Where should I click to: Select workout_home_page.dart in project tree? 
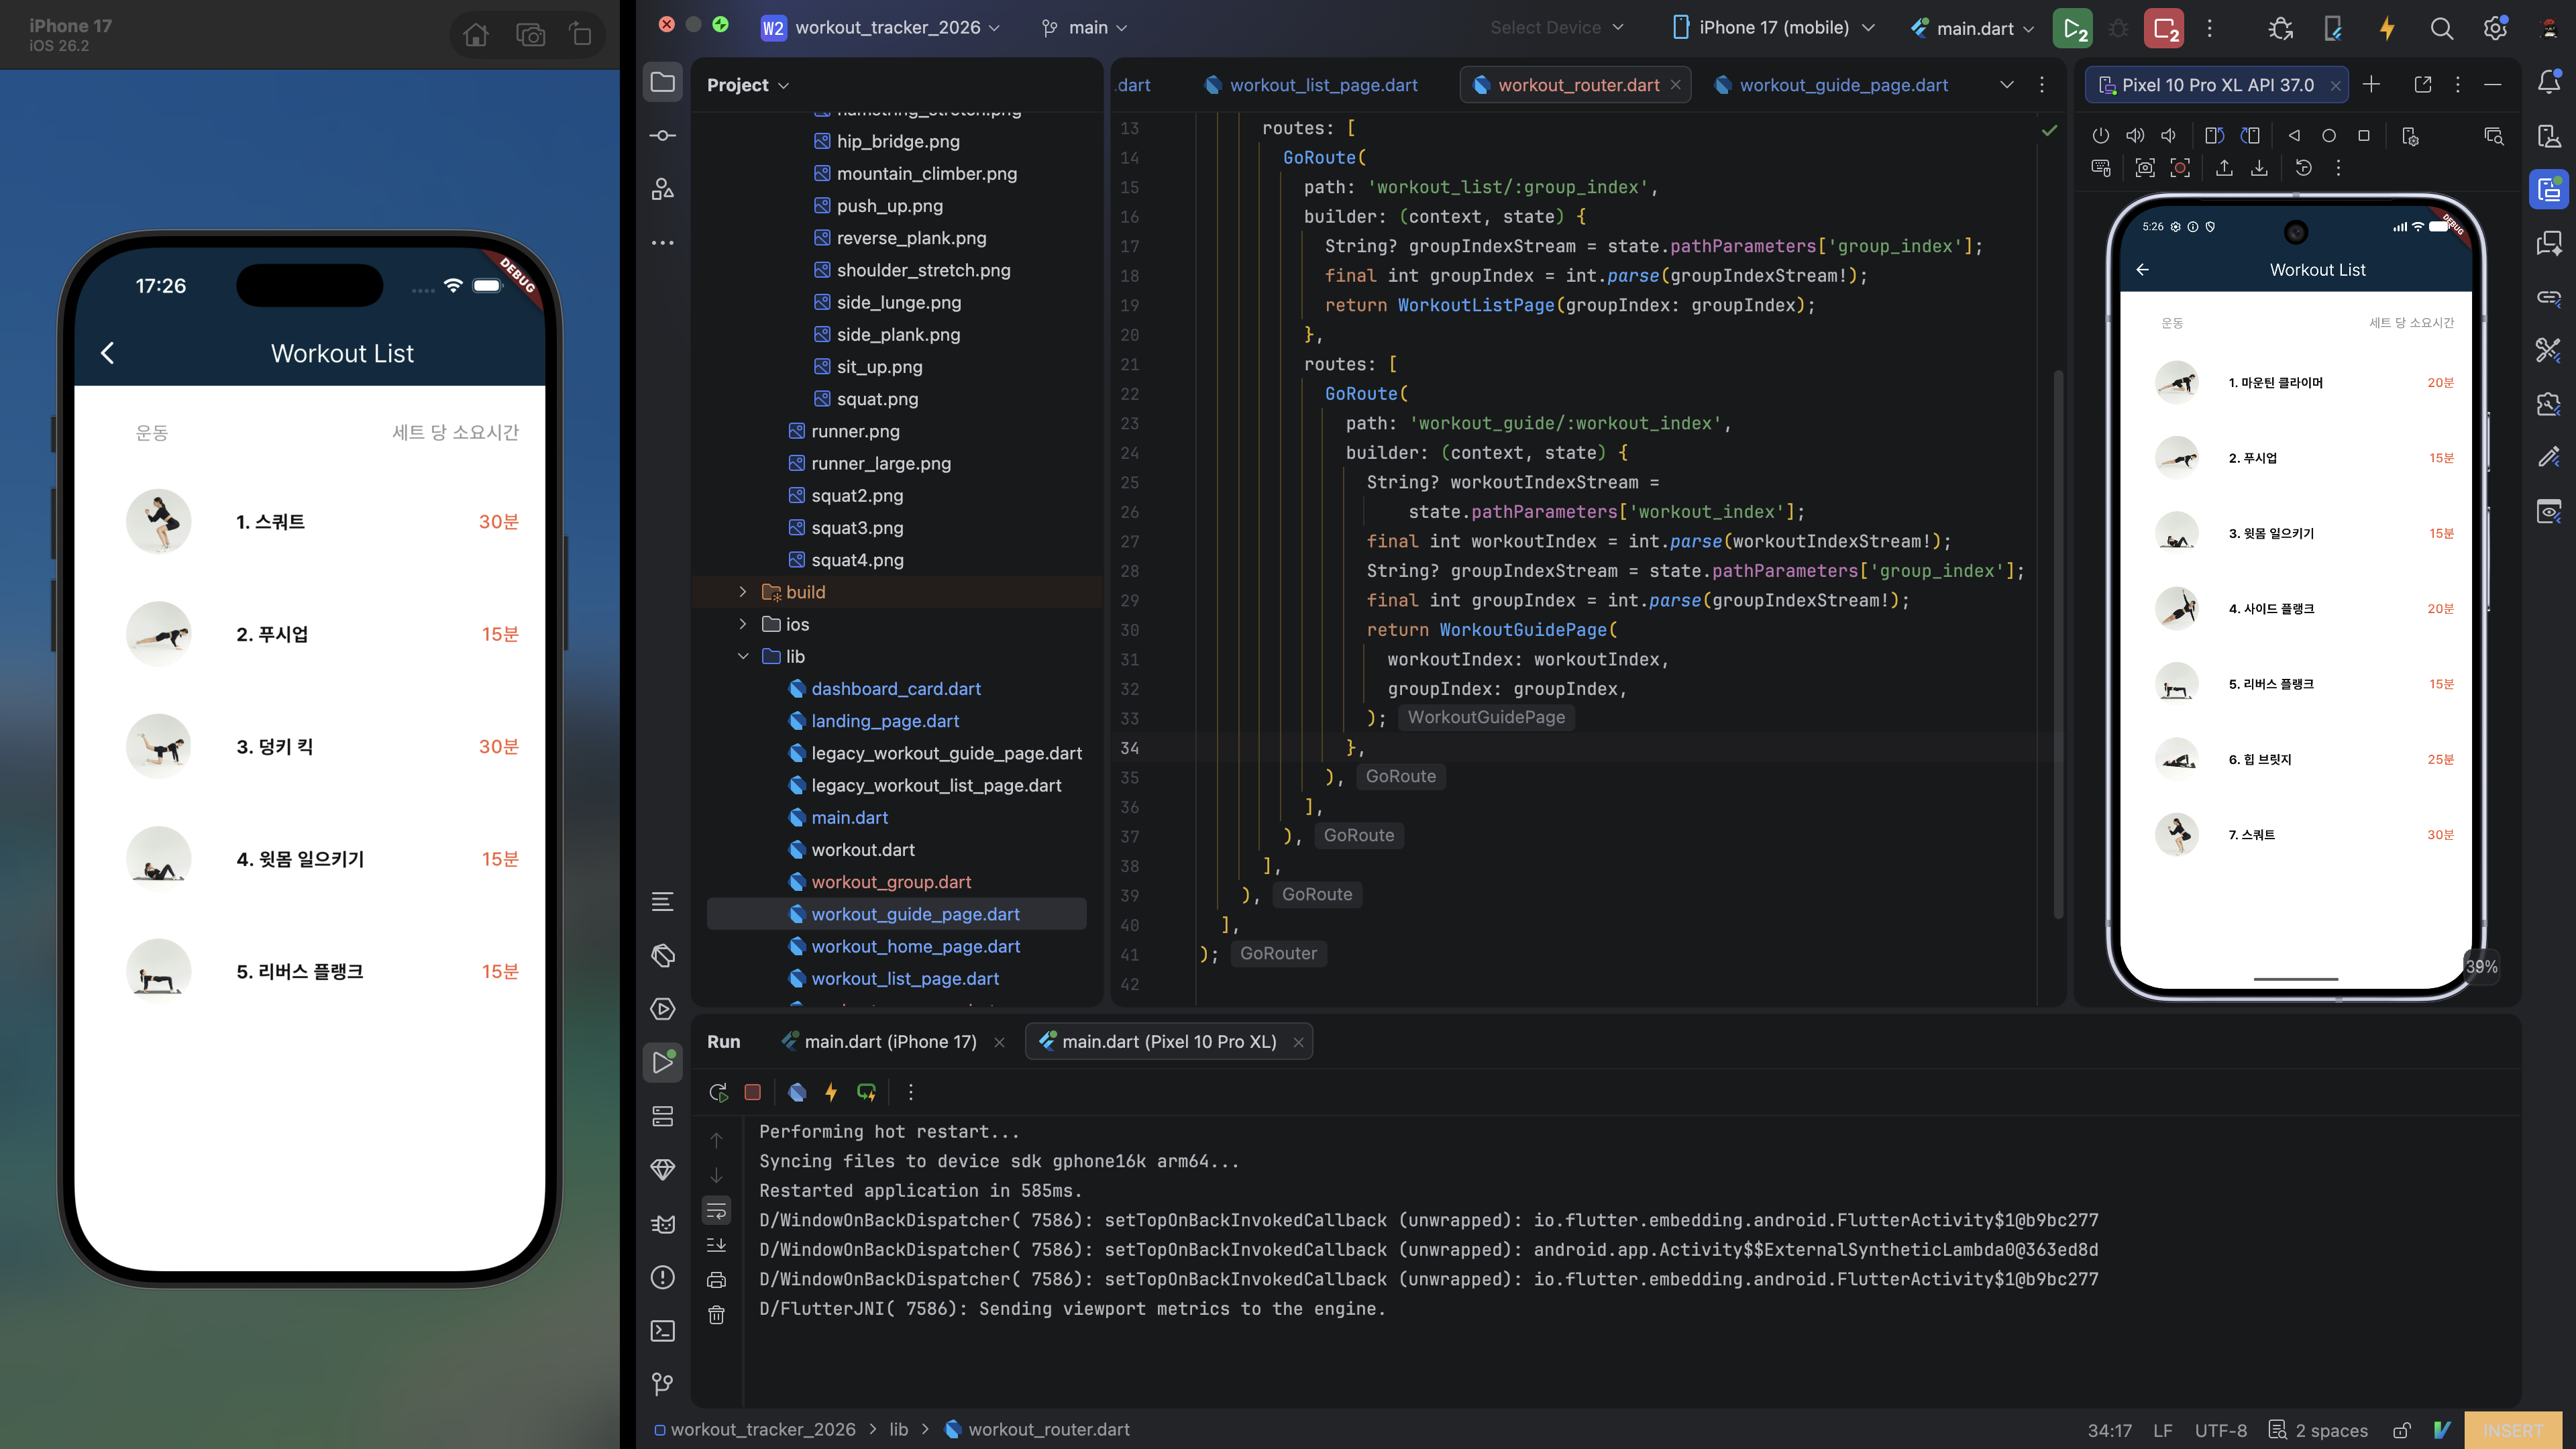[x=915, y=947]
